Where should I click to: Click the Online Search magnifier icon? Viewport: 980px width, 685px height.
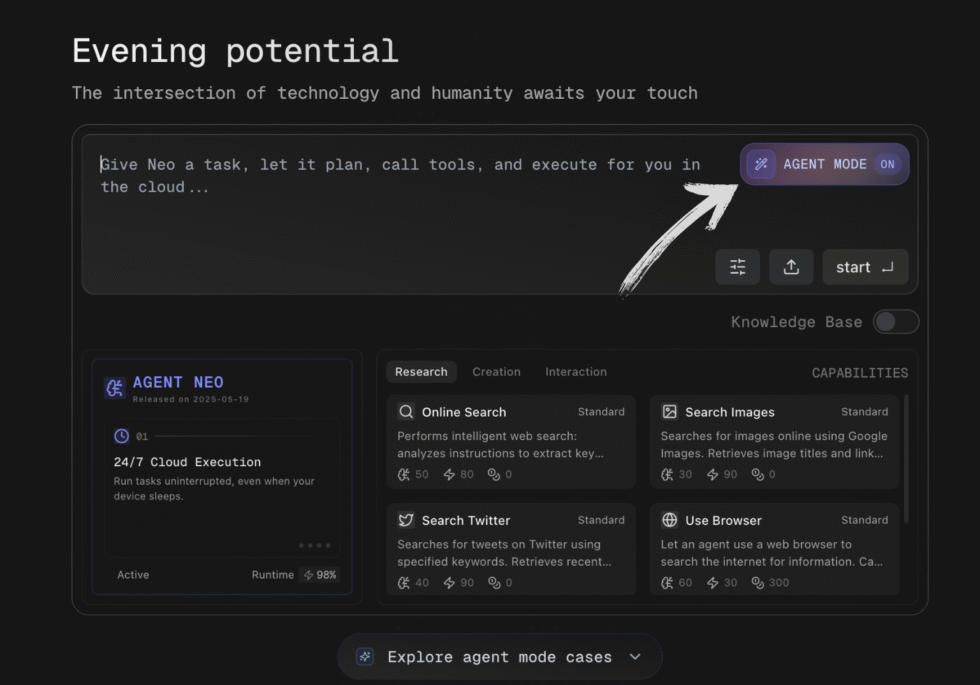406,412
